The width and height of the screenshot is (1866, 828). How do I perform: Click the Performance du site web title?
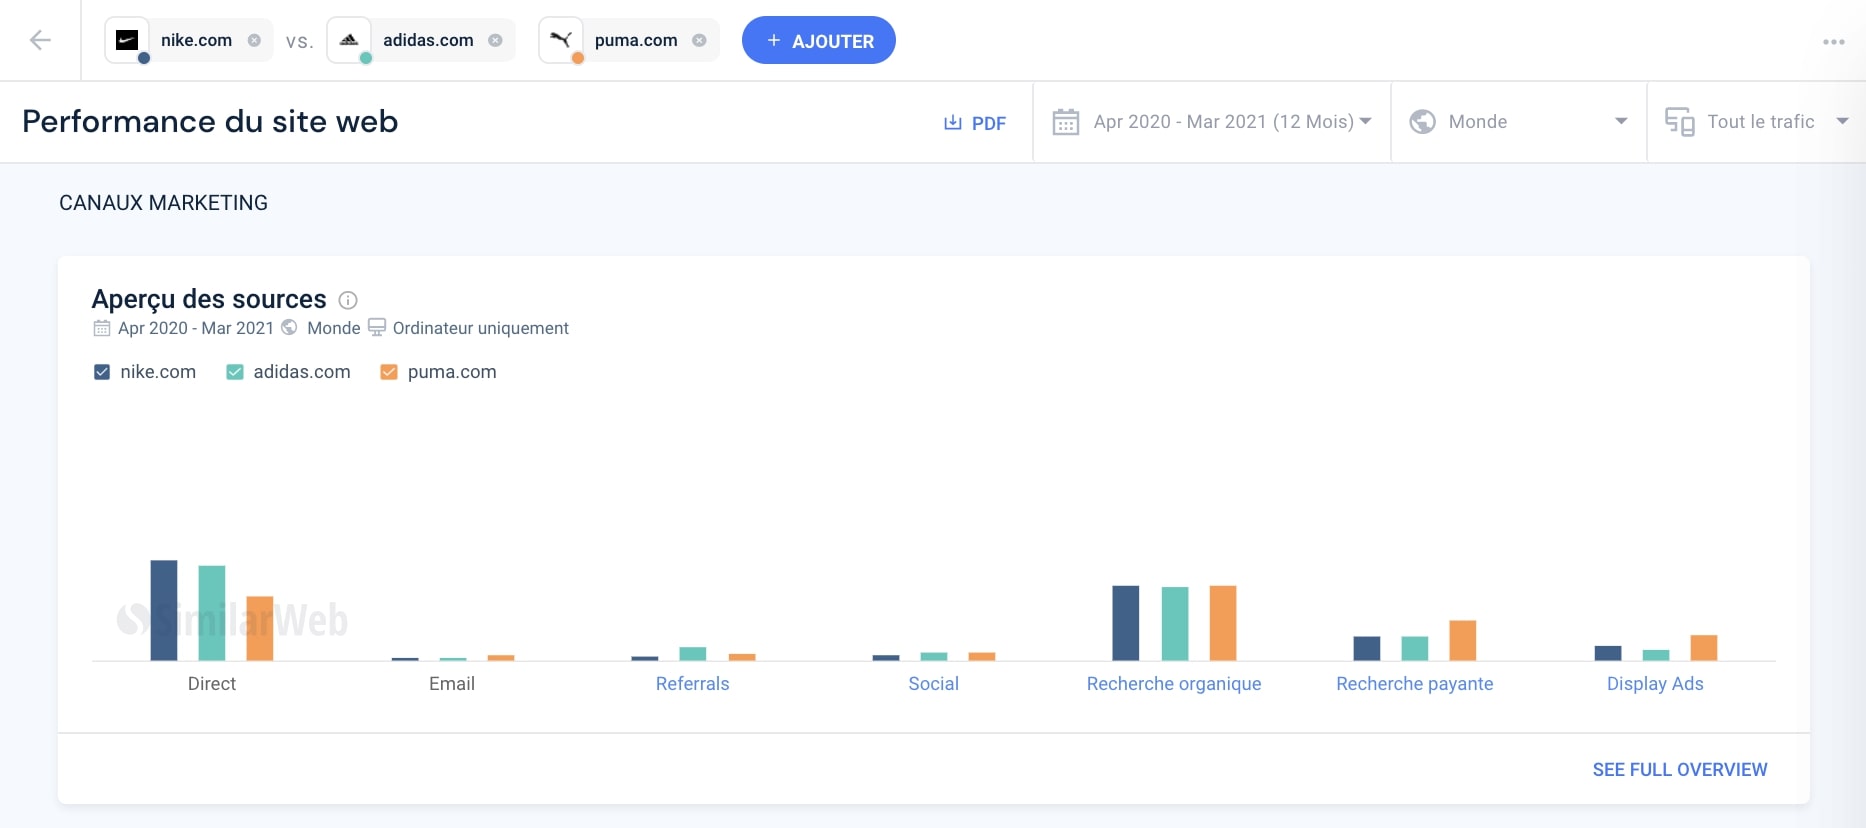point(210,121)
